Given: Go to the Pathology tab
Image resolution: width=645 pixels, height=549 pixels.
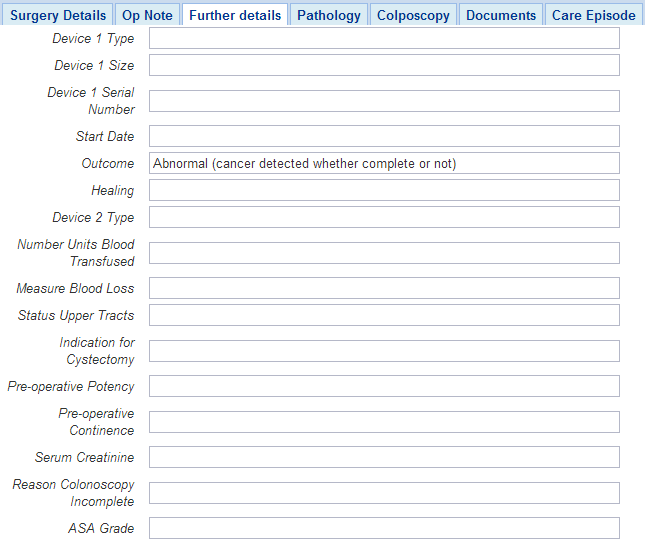Looking at the screenshot, I should click(329, 15).
